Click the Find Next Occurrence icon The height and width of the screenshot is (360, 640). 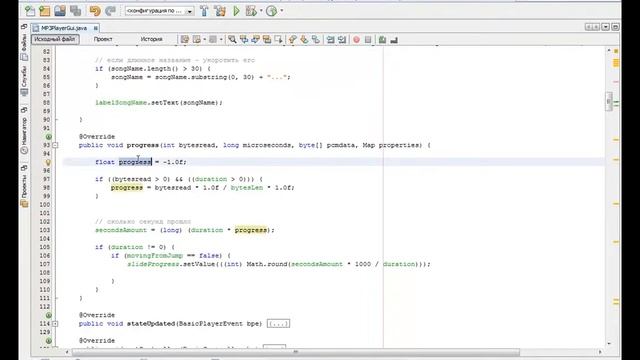(x=256, y=40)
